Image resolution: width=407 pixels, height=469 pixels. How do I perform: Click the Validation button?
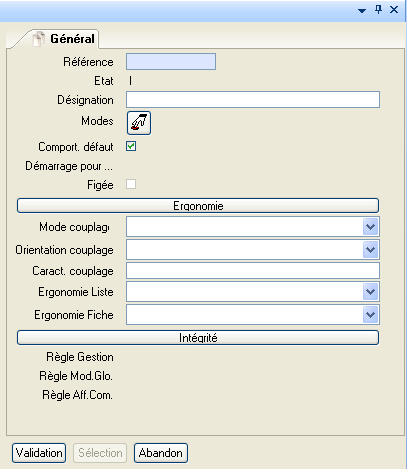coord(39,453)
